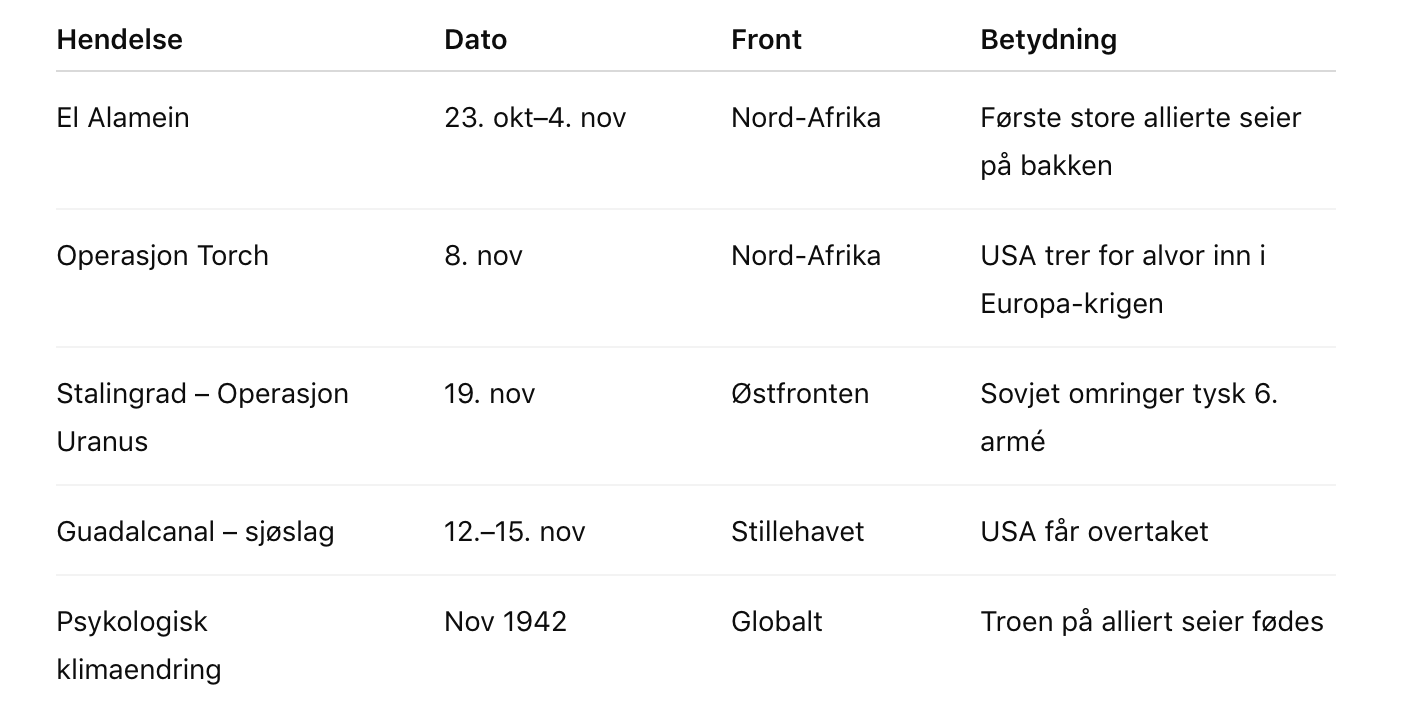Click the Stalingrad – Operasjon Uranus cell
The width and height of the screenshot is (1406, 725).
pyautogui.click(x=202, y=417)
